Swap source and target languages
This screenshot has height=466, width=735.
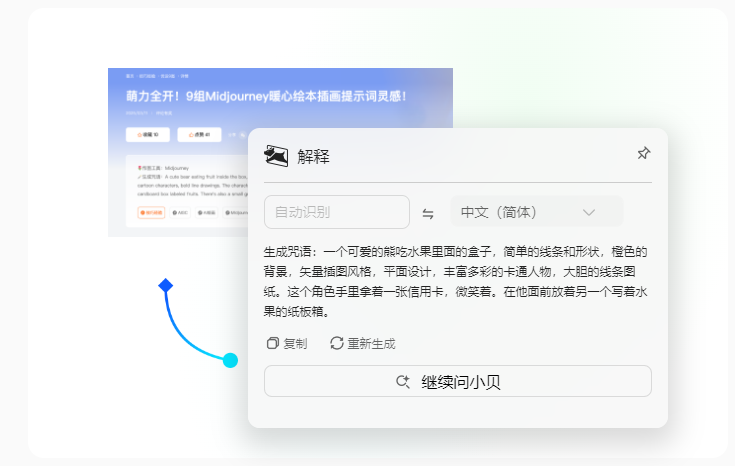point(428,213)
